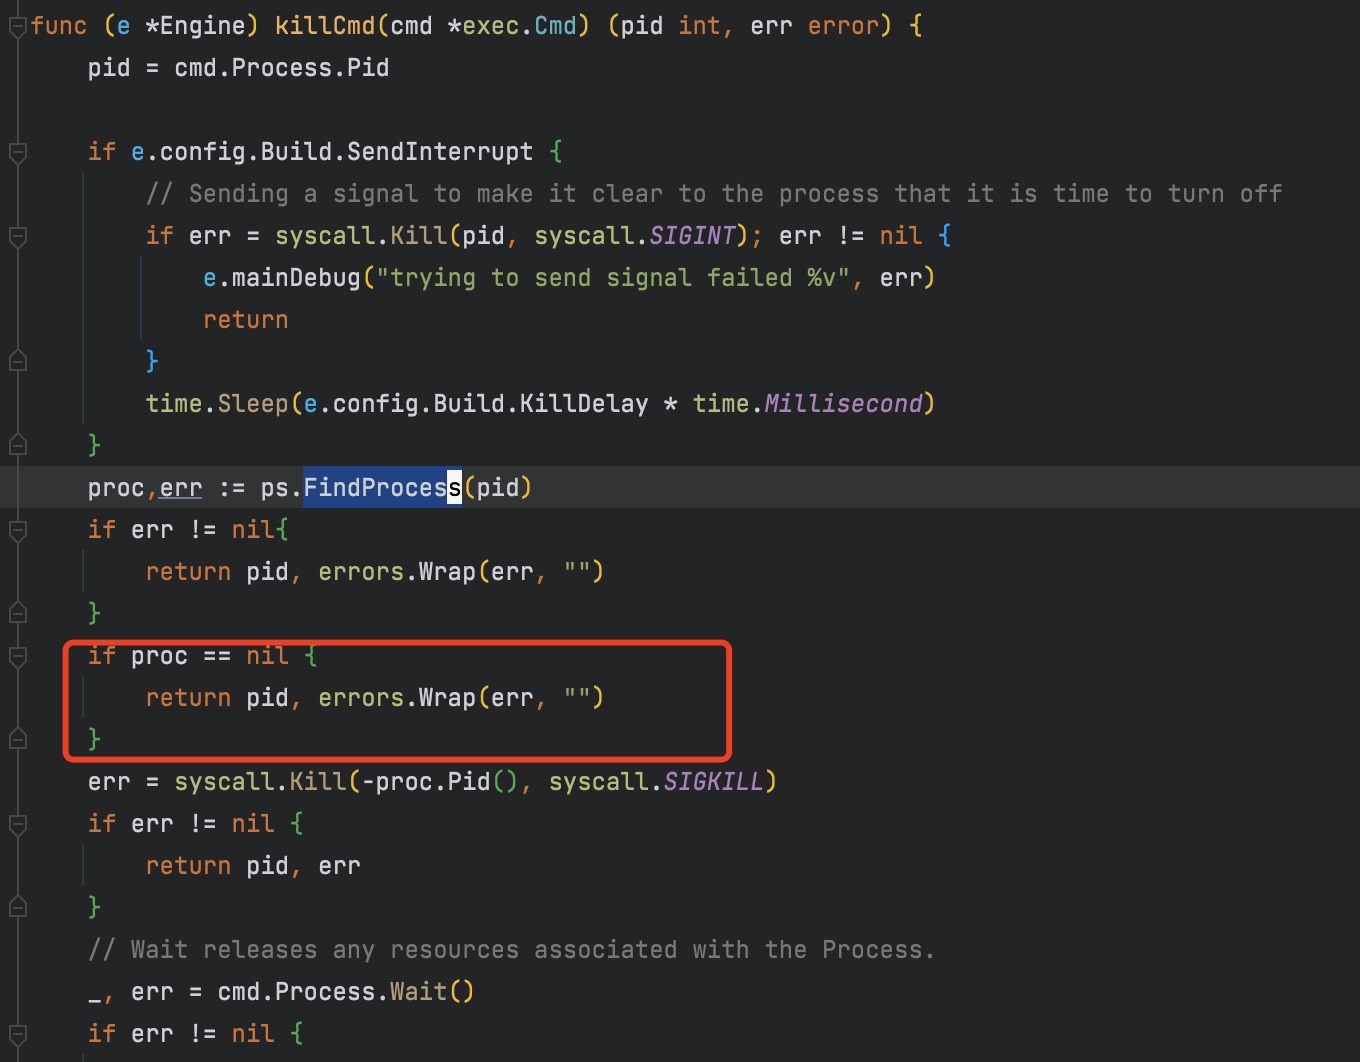1360x1062 pixels.
Task: Click the -proc.Pid() argument
Action: point(440,782)
